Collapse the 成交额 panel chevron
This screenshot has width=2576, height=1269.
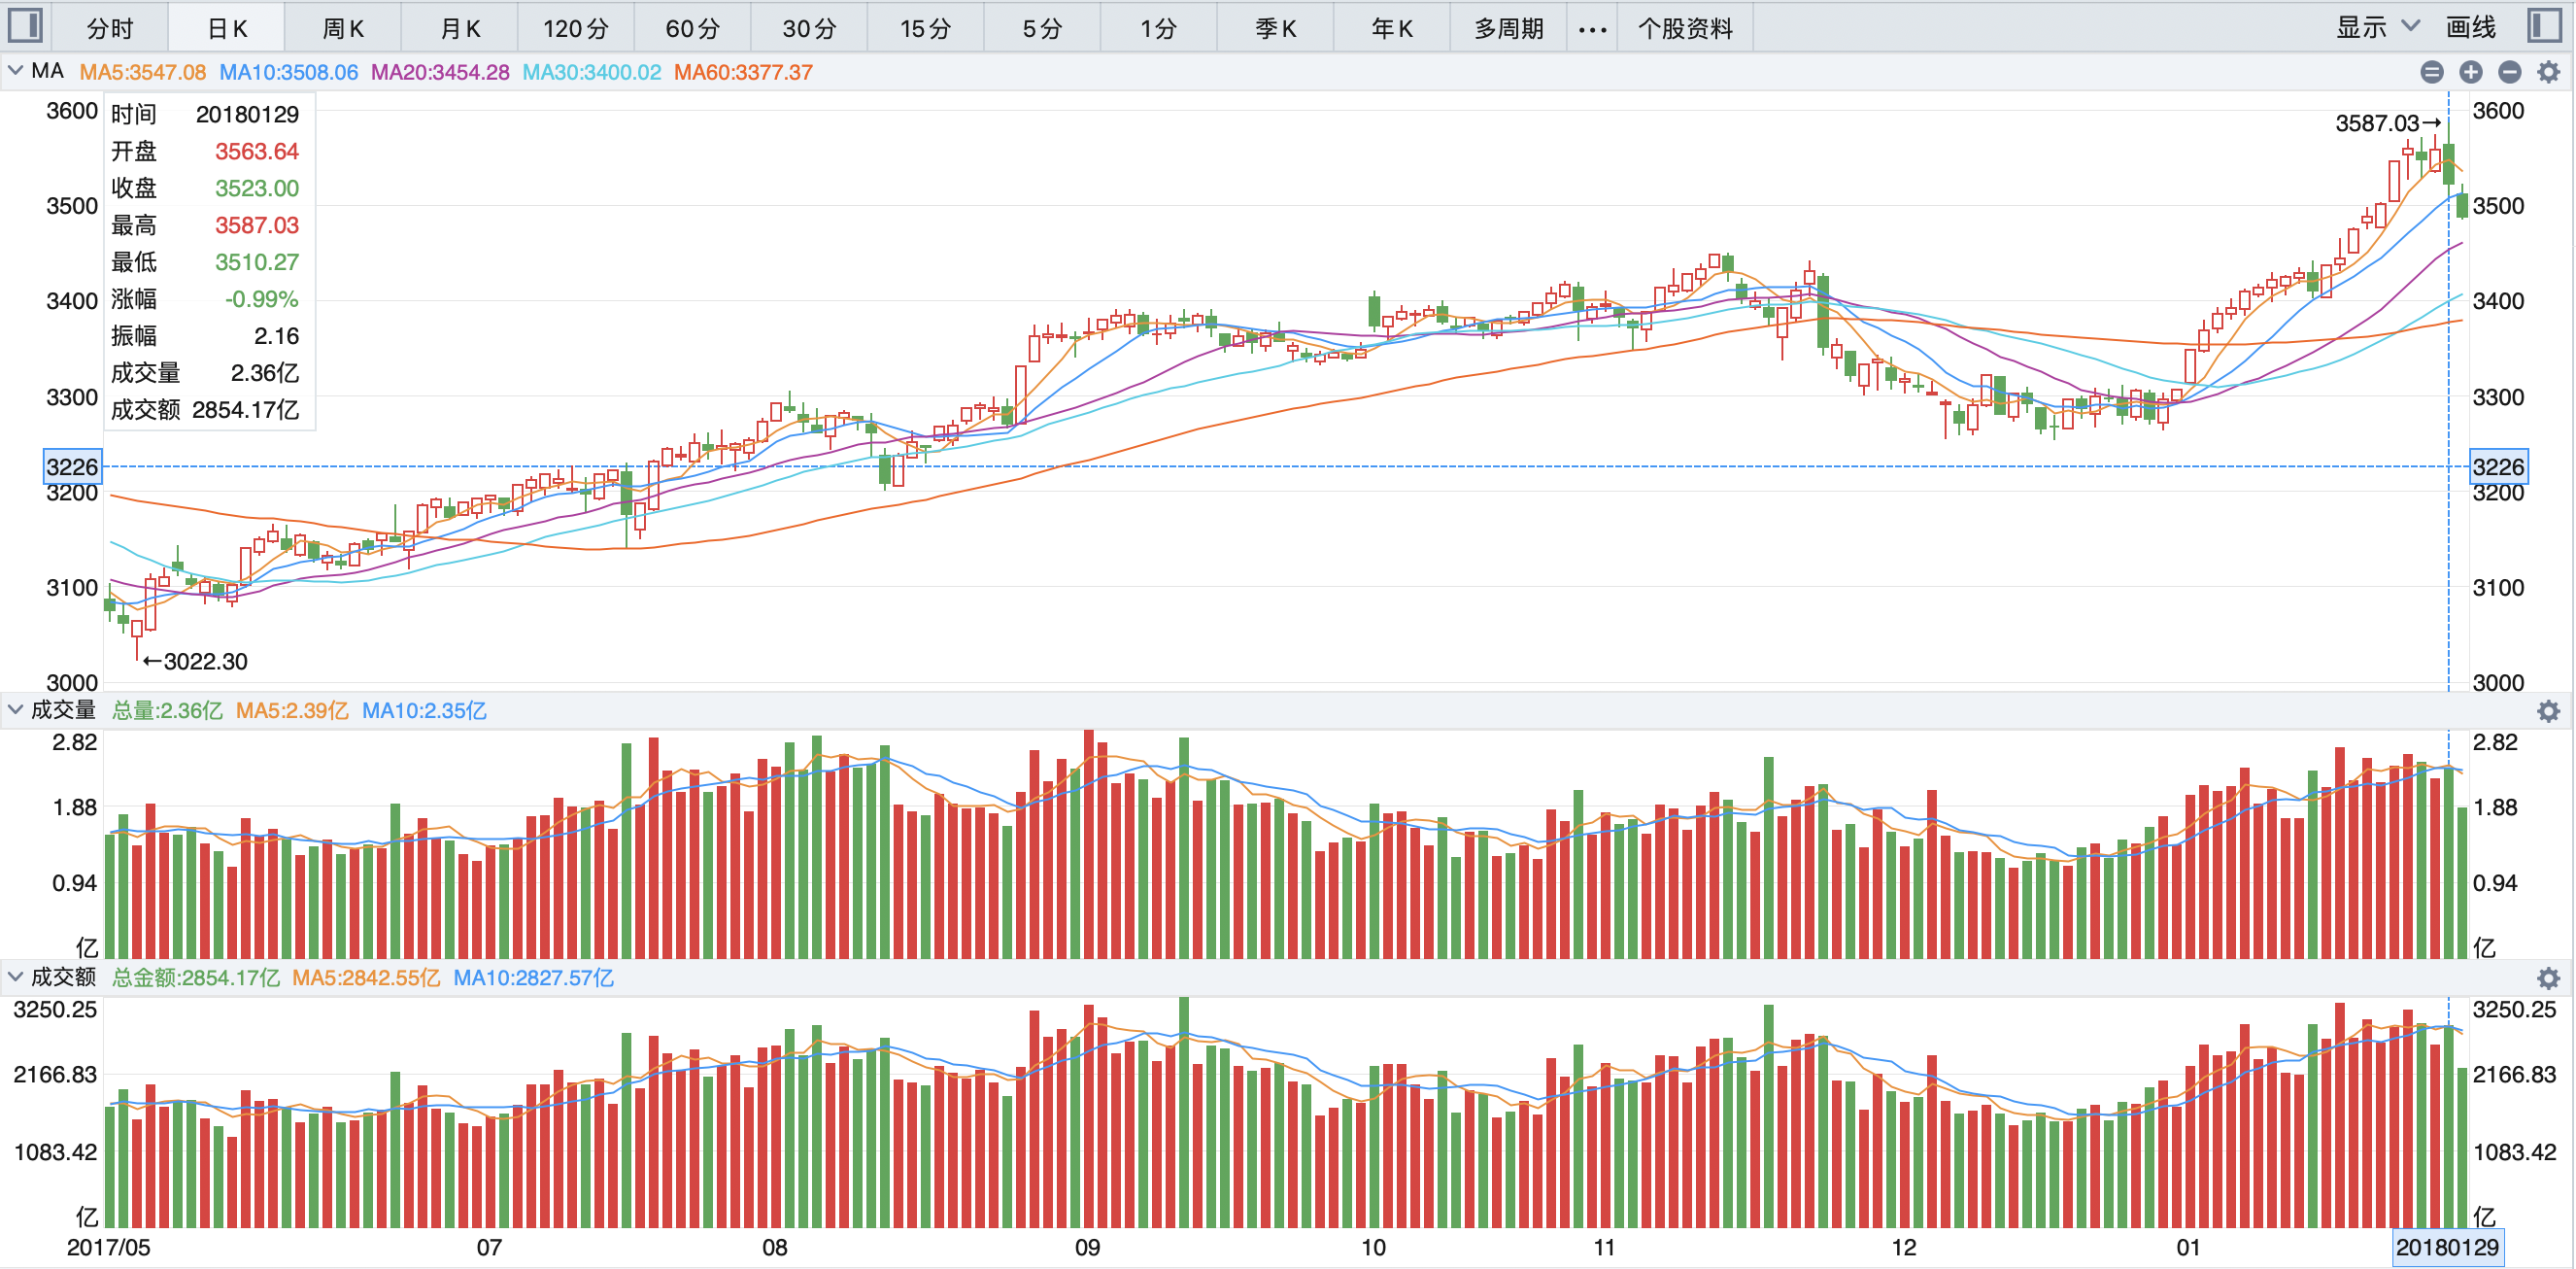[15, 976]
